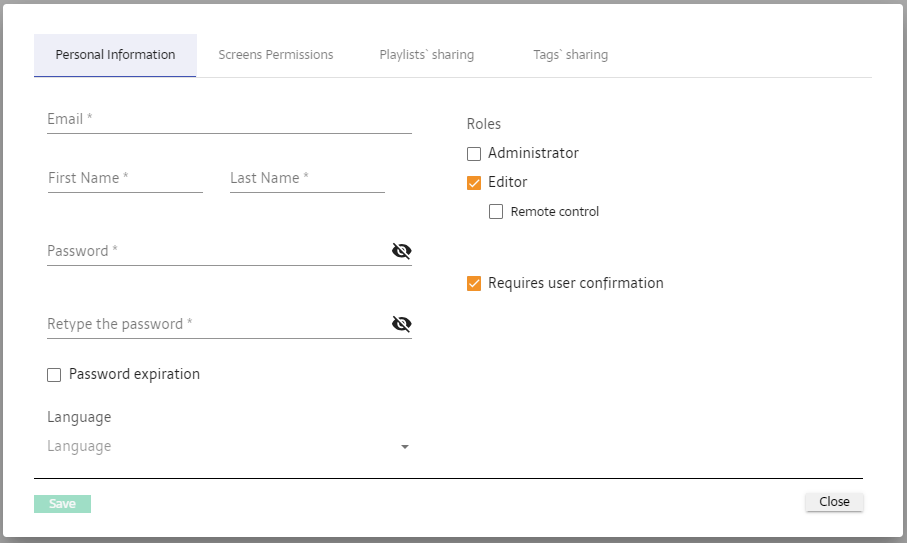Focus the Retype the password field
This screenshot has height=543, width=907.
[215, 324]
